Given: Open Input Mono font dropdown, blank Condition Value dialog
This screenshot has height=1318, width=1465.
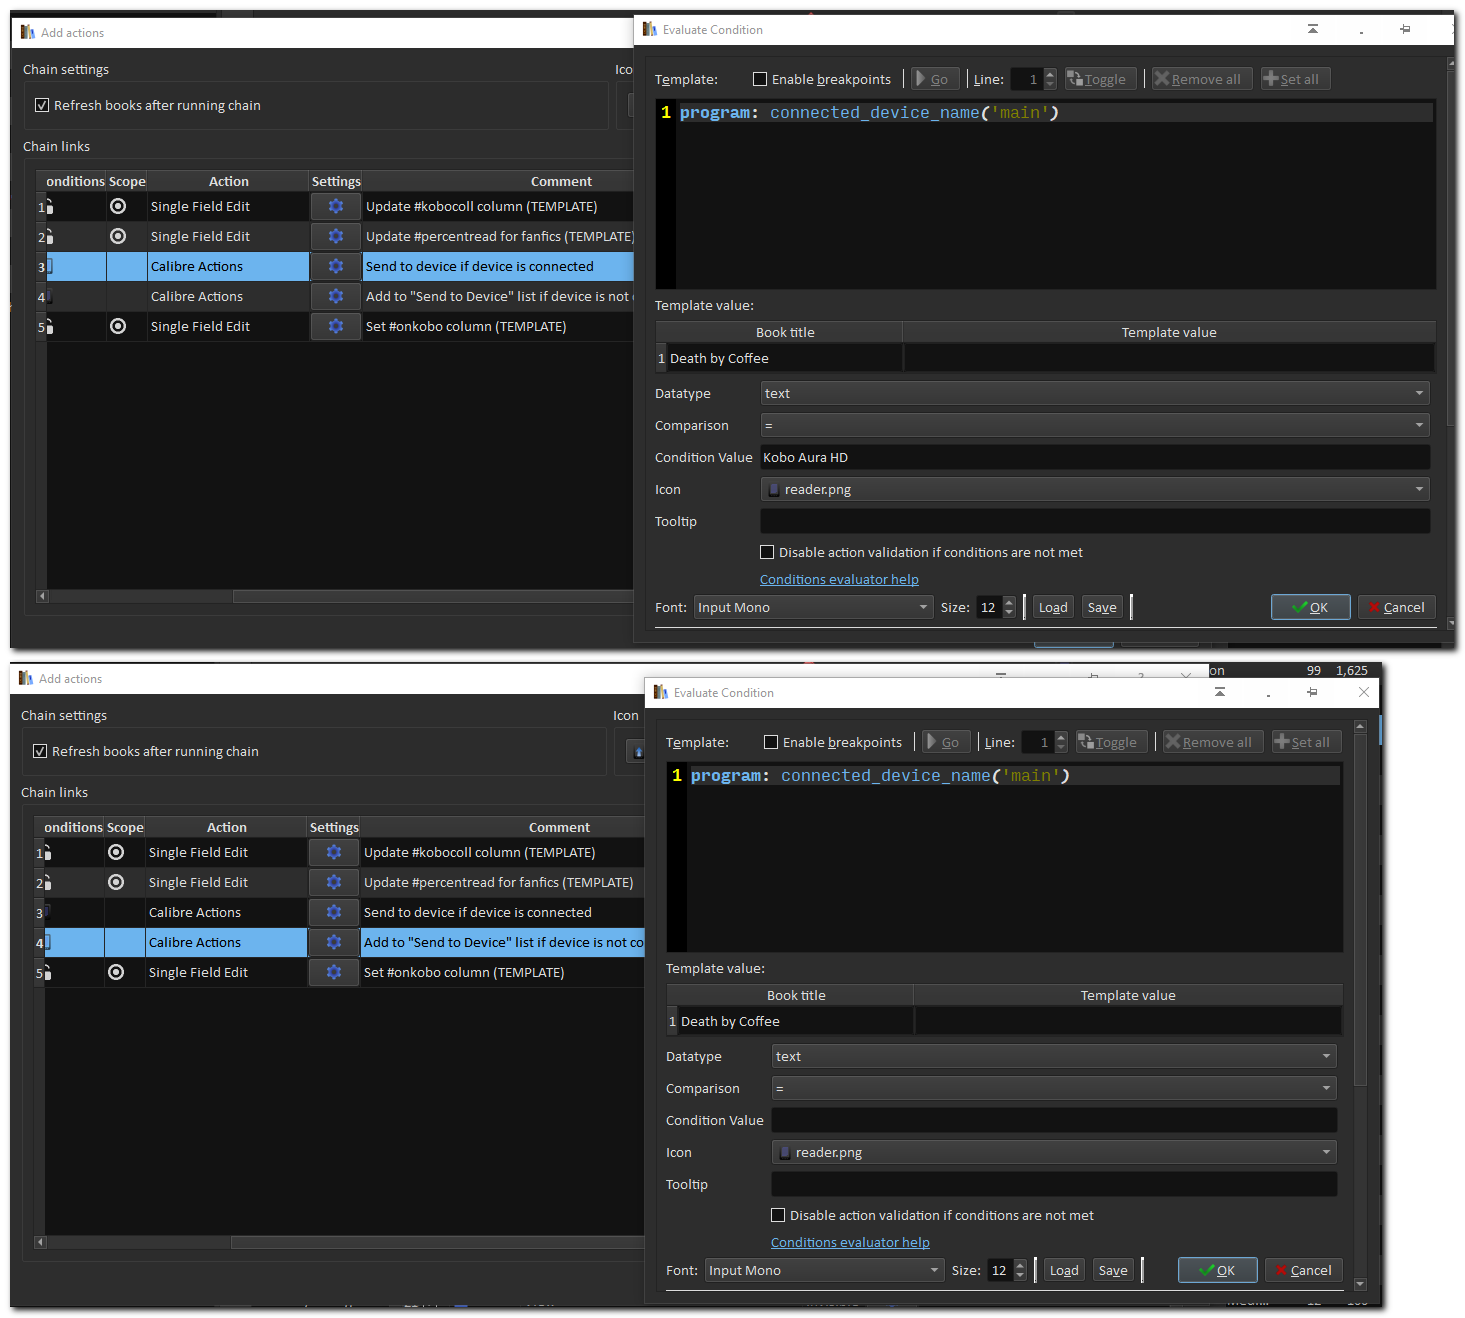Looking at the screenshot, I should coord(825,1270).
